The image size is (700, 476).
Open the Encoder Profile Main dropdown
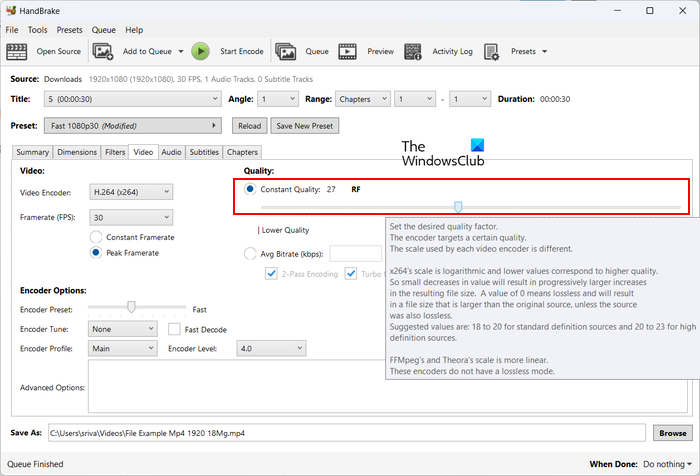tap(122, 348)
